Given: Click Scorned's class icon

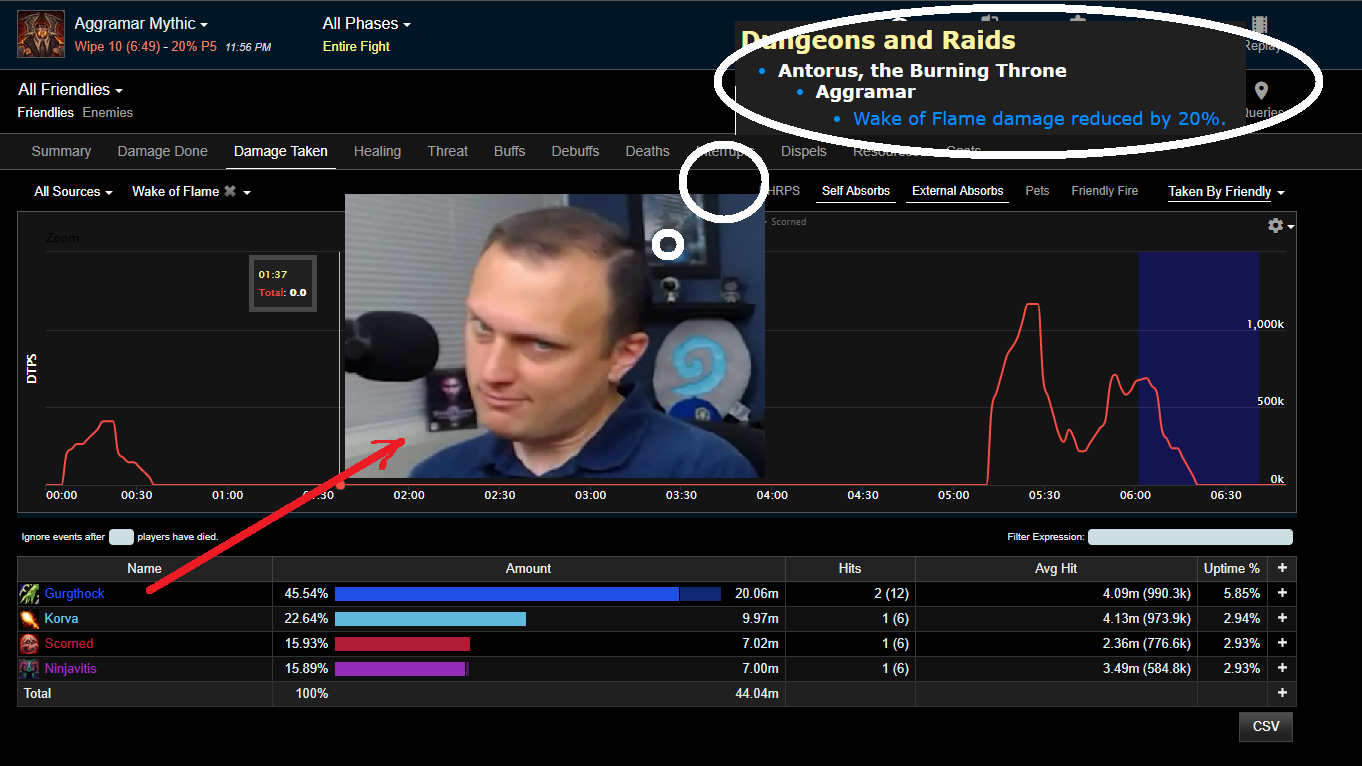Looking at the screenshot, I should (29, 644).
